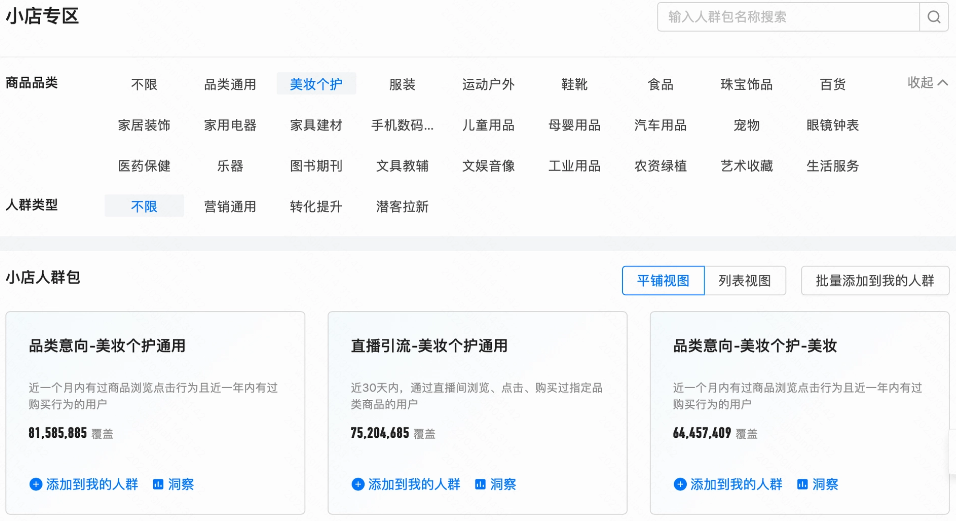Select 不限 under 商品品类
The image size is (956, 521).
(144, 84)
